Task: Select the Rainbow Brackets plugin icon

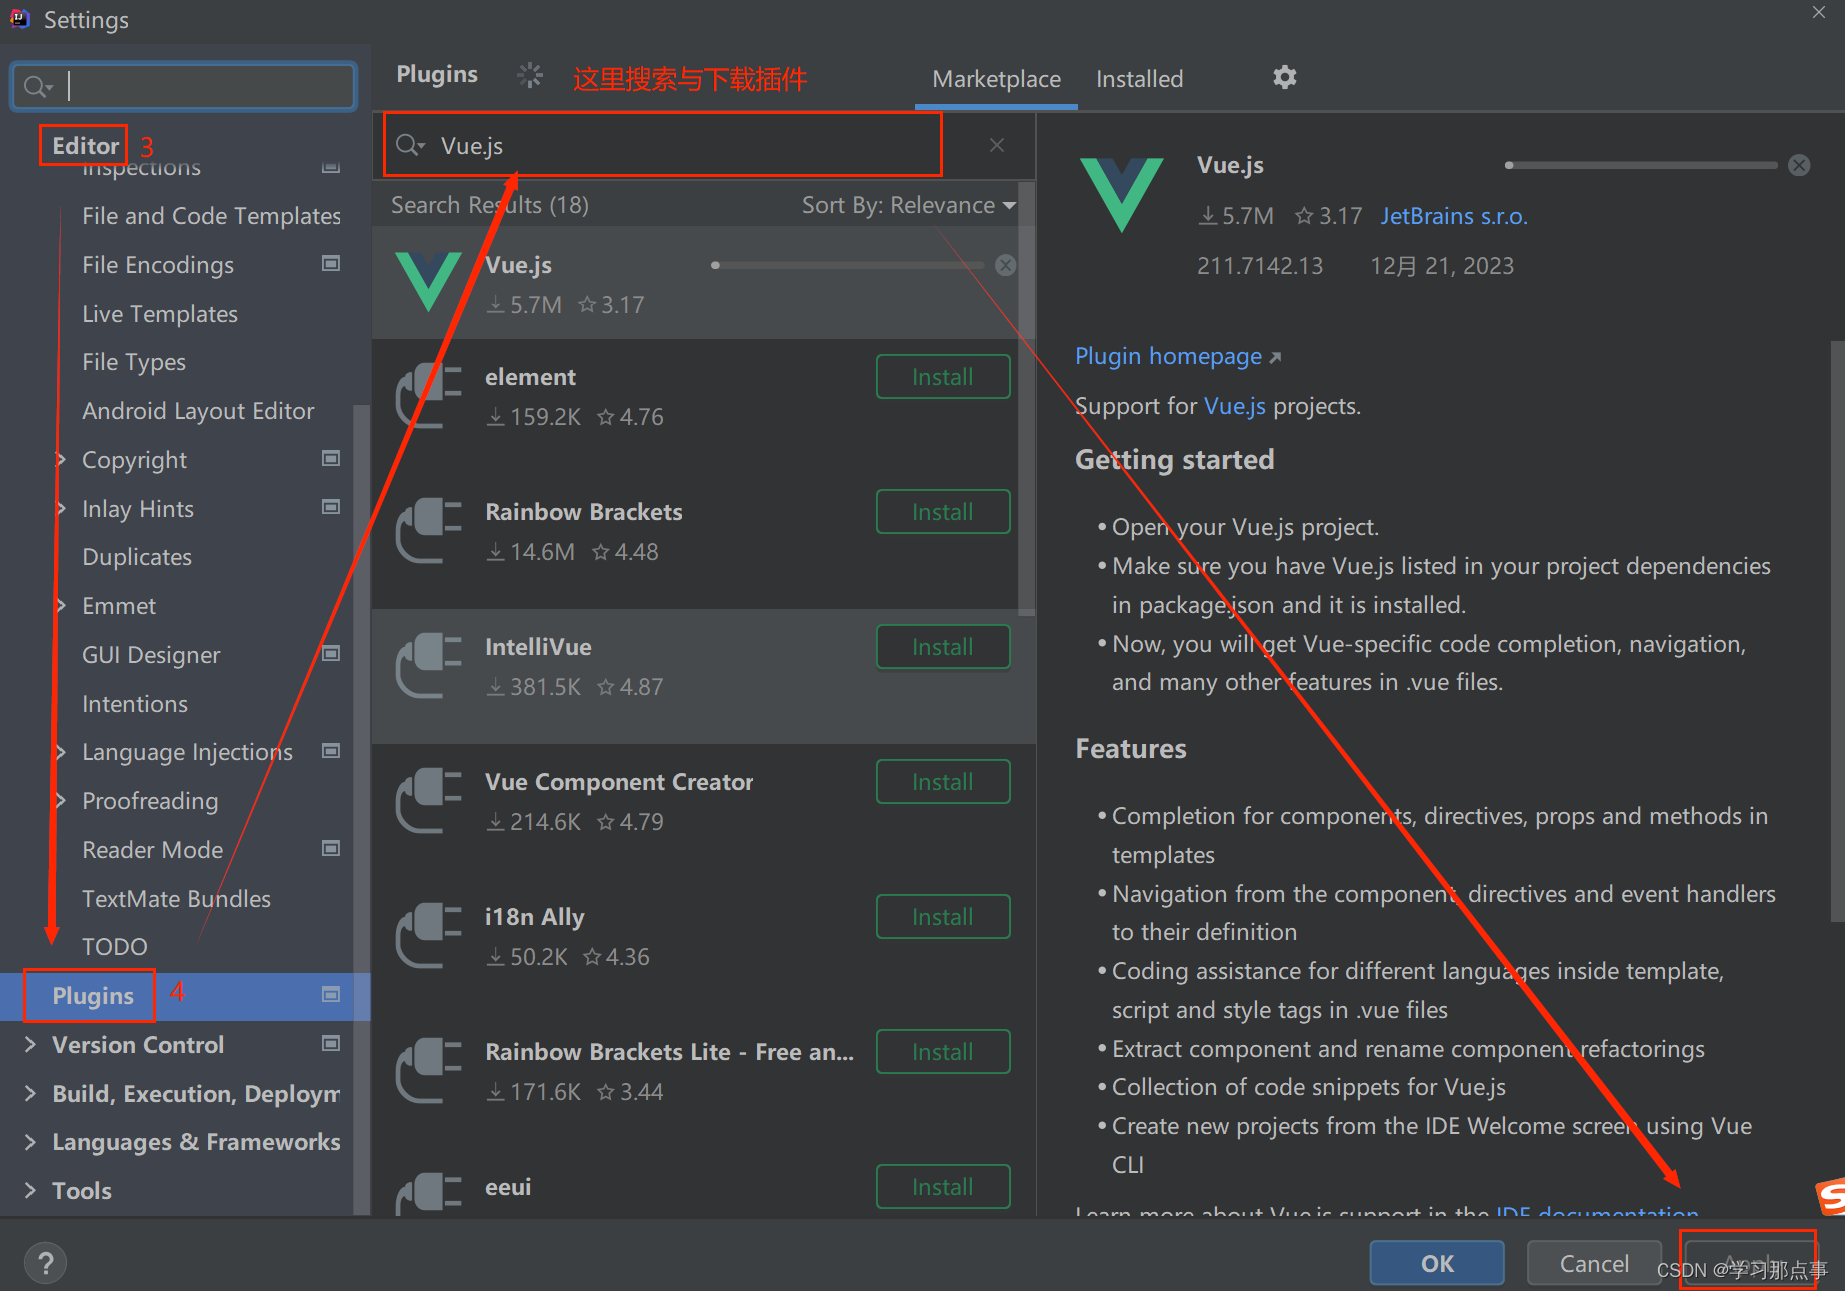Action: (428, 531)
